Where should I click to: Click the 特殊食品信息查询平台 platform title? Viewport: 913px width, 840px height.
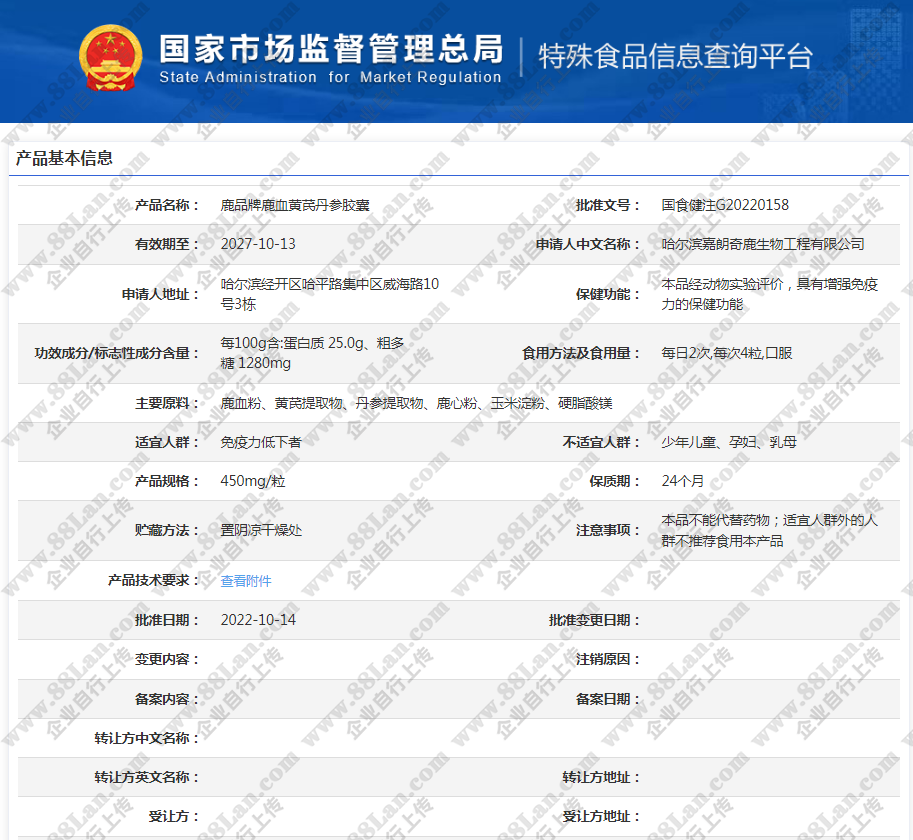[675, 56]
